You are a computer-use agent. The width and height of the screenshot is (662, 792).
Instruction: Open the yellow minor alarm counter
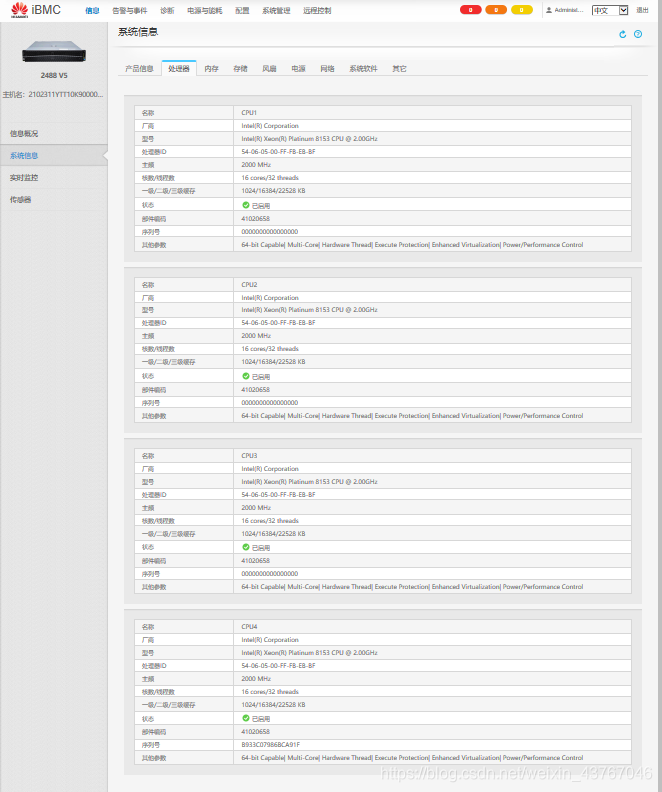click(522, 10)
